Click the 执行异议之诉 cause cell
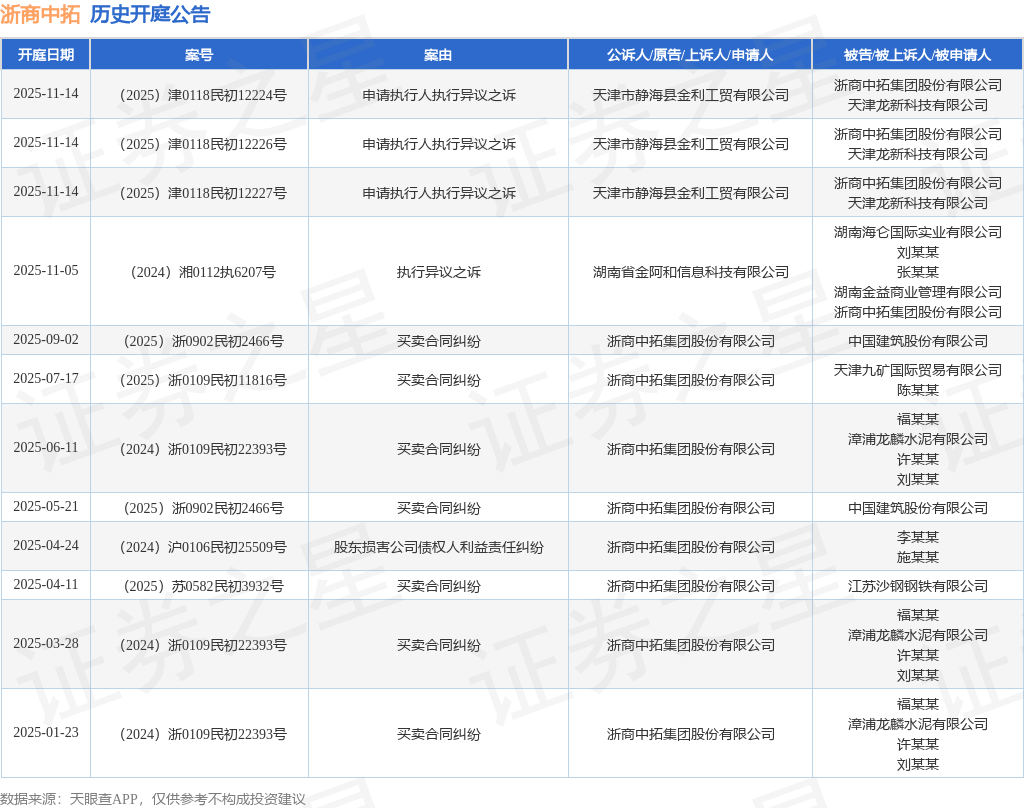Viewport: 1024px width, 808px height. click(438, 272)
